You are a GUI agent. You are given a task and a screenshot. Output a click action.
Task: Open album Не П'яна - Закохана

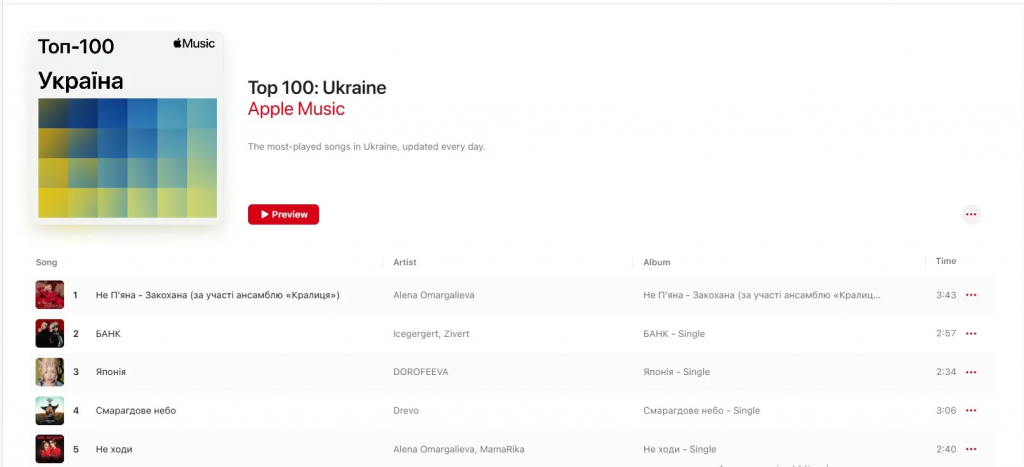[761, 295]
